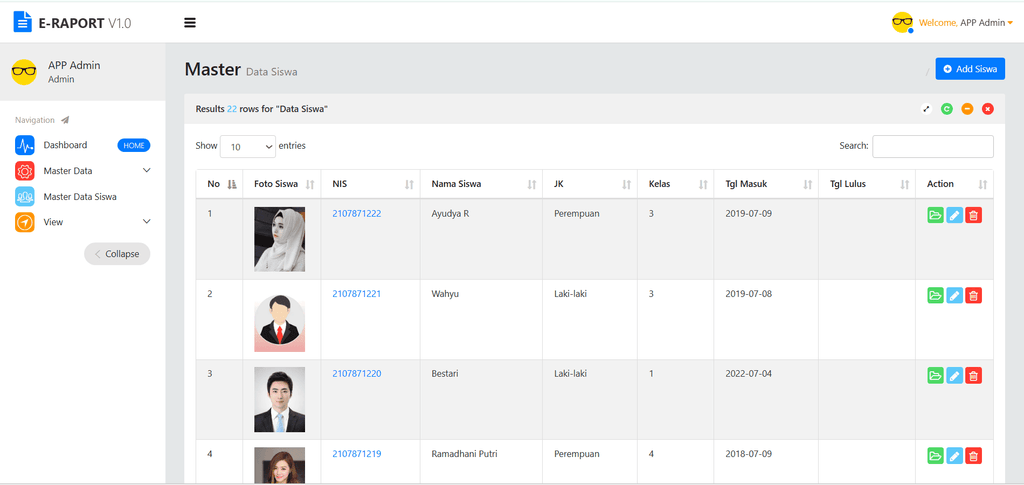Image resolution: width=1024 pixels, height=485 pixels.
Task: Click the date 2019-07-08
Action: pos(748,294)
